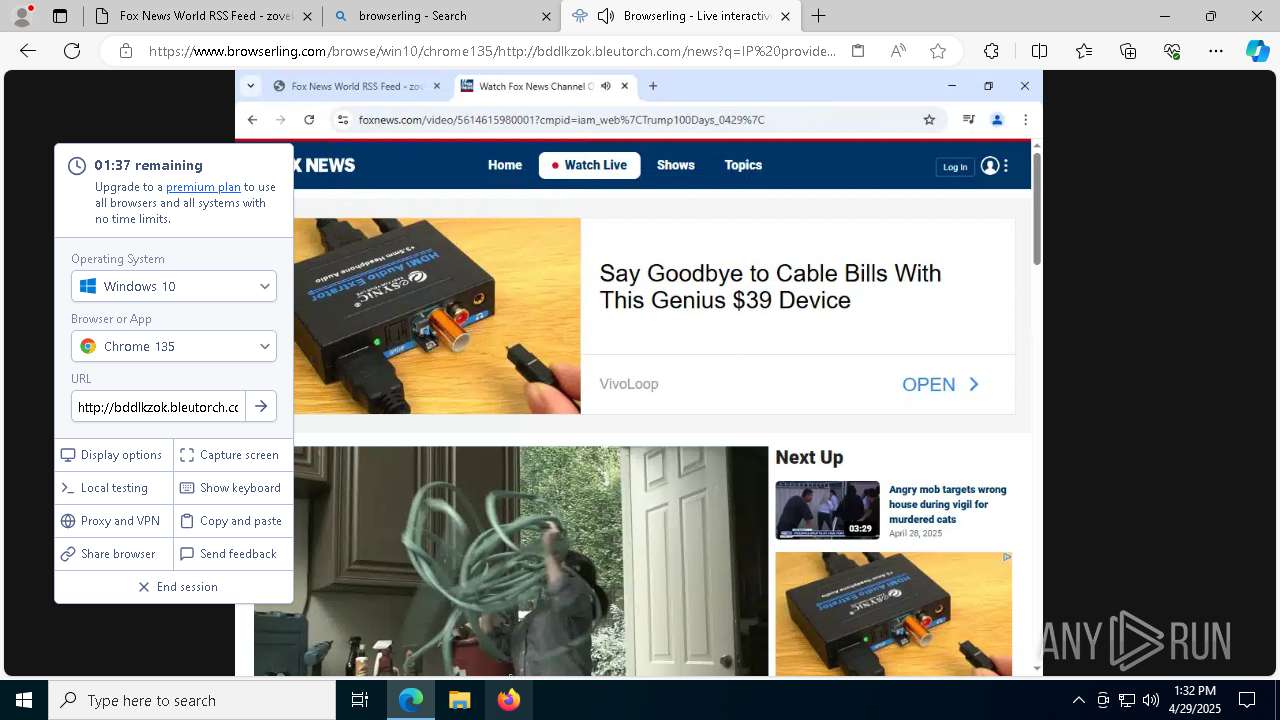
Task: Open Local testing
Action: click(x=114, y=488)
